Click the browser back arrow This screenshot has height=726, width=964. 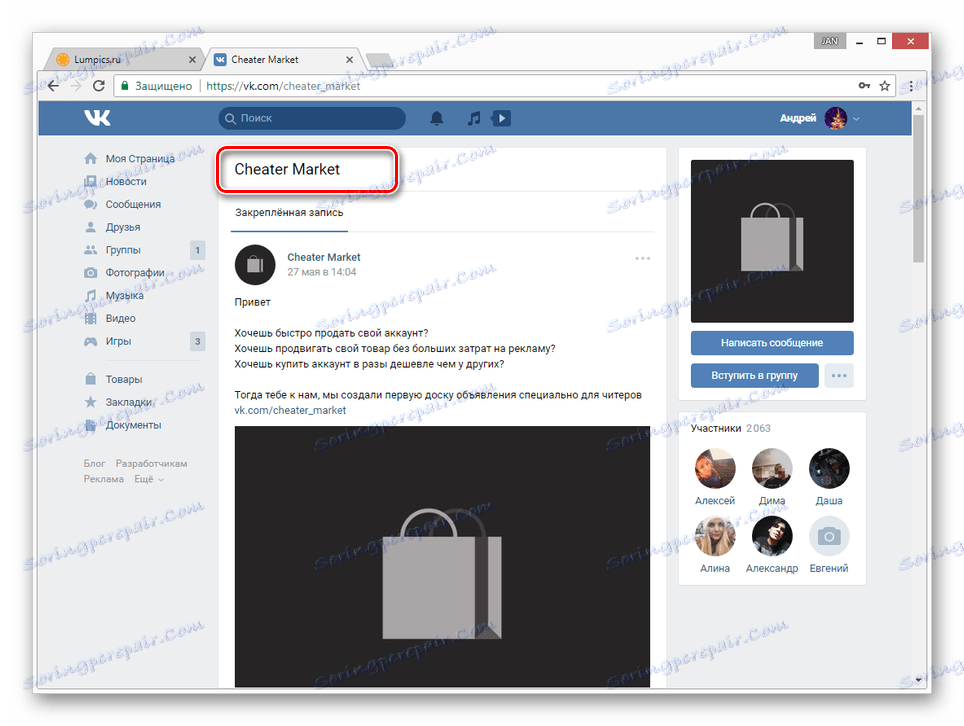(x=53, y=86)
